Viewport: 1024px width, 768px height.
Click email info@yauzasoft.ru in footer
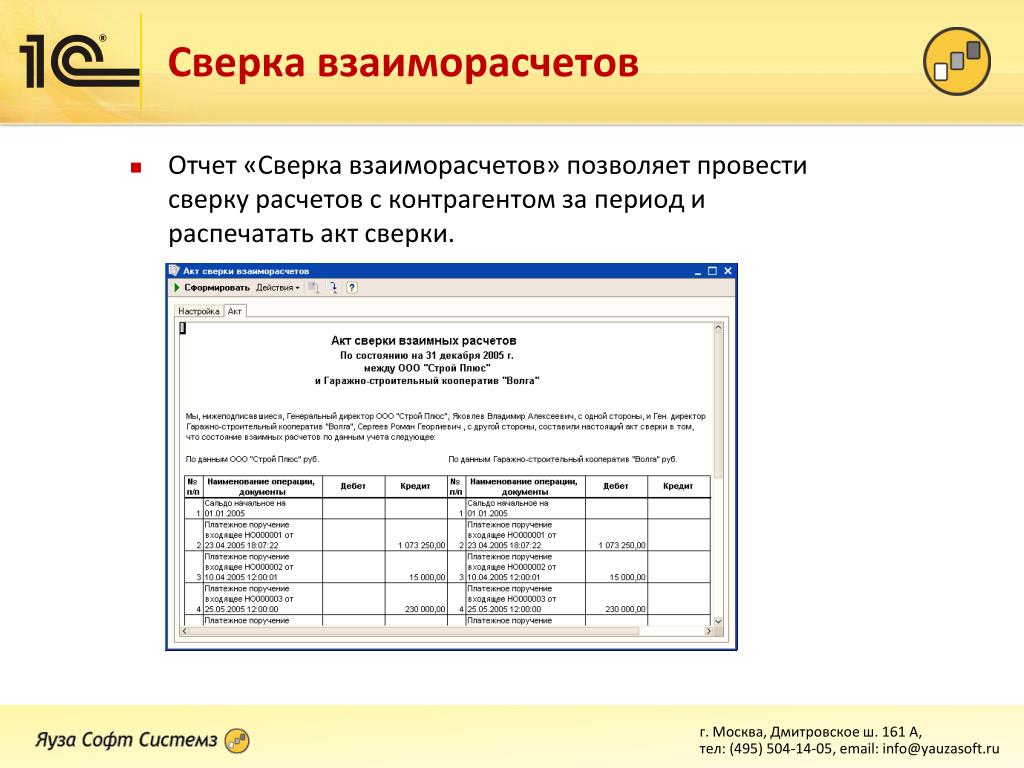coord(940,749)
